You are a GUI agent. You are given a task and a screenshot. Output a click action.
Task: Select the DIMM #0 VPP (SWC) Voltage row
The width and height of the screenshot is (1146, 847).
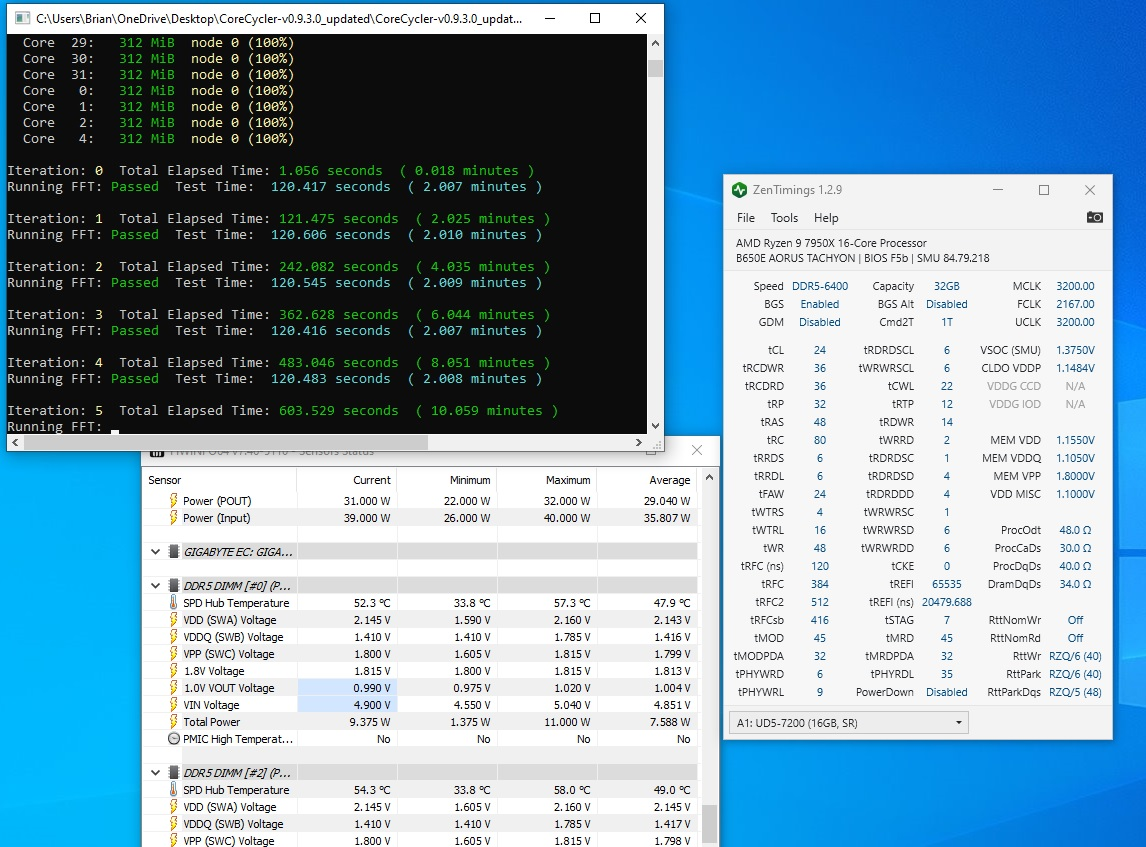420,654
